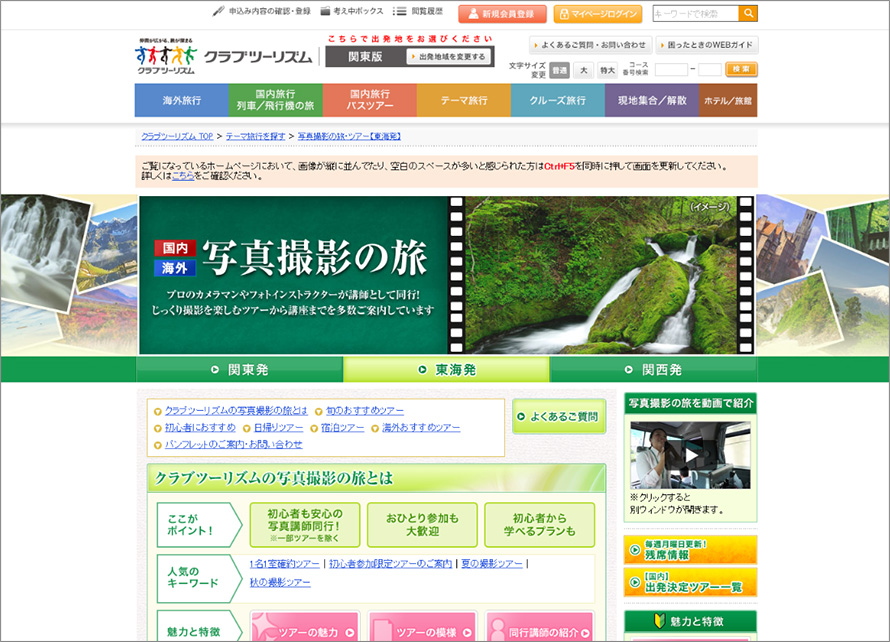Open 国内旅行 バスツアー menu
Screen dimensions: 890x642
pyautogui.click(x=370, y=100)
